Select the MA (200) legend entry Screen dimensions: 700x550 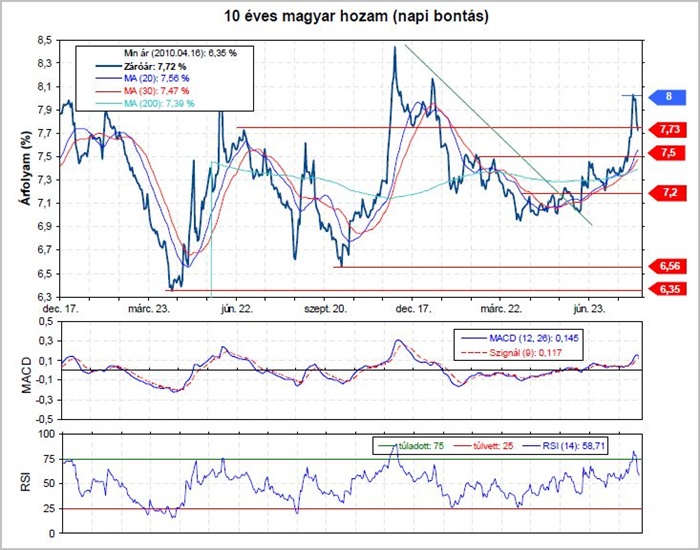pyautogui.click(x=150, y=103)
